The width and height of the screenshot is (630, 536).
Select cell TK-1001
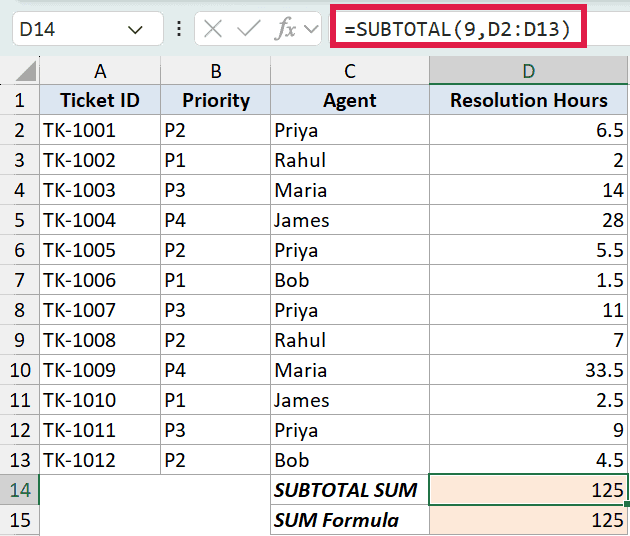pyautogui.click(x=100, y=130)
